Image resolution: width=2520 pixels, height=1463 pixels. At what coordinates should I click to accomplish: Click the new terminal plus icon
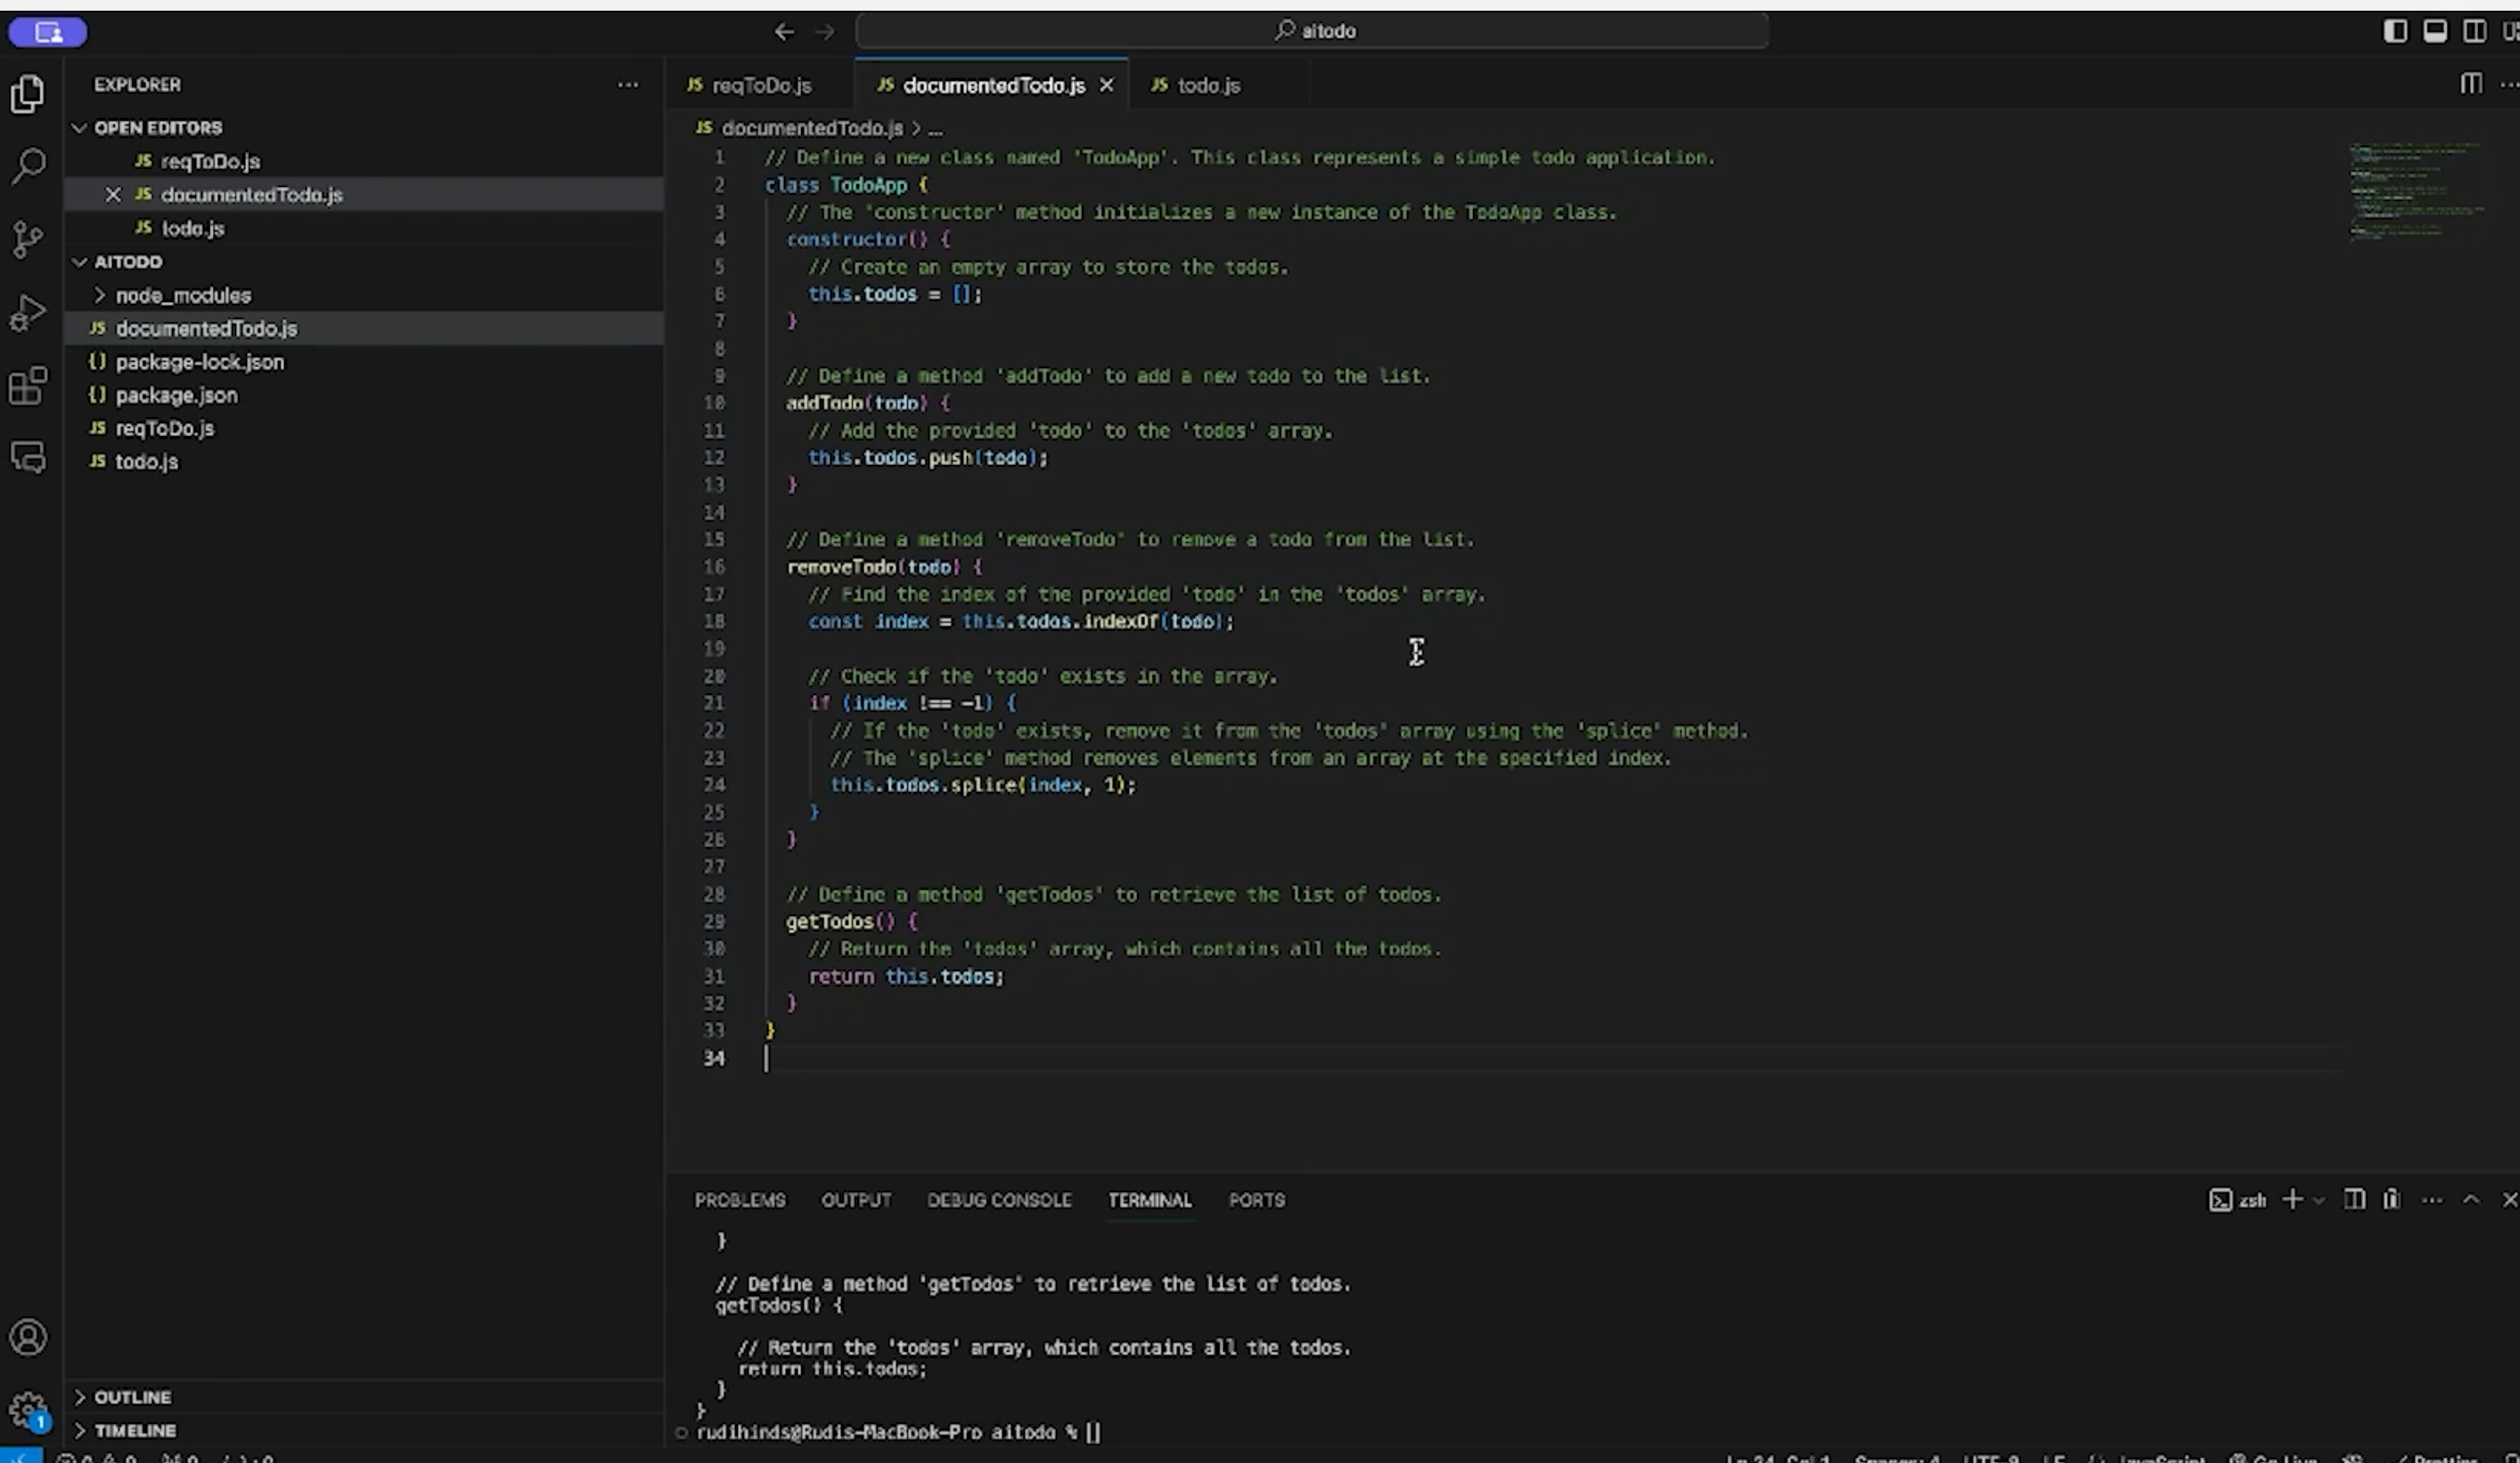(x=2292, y=1199)
